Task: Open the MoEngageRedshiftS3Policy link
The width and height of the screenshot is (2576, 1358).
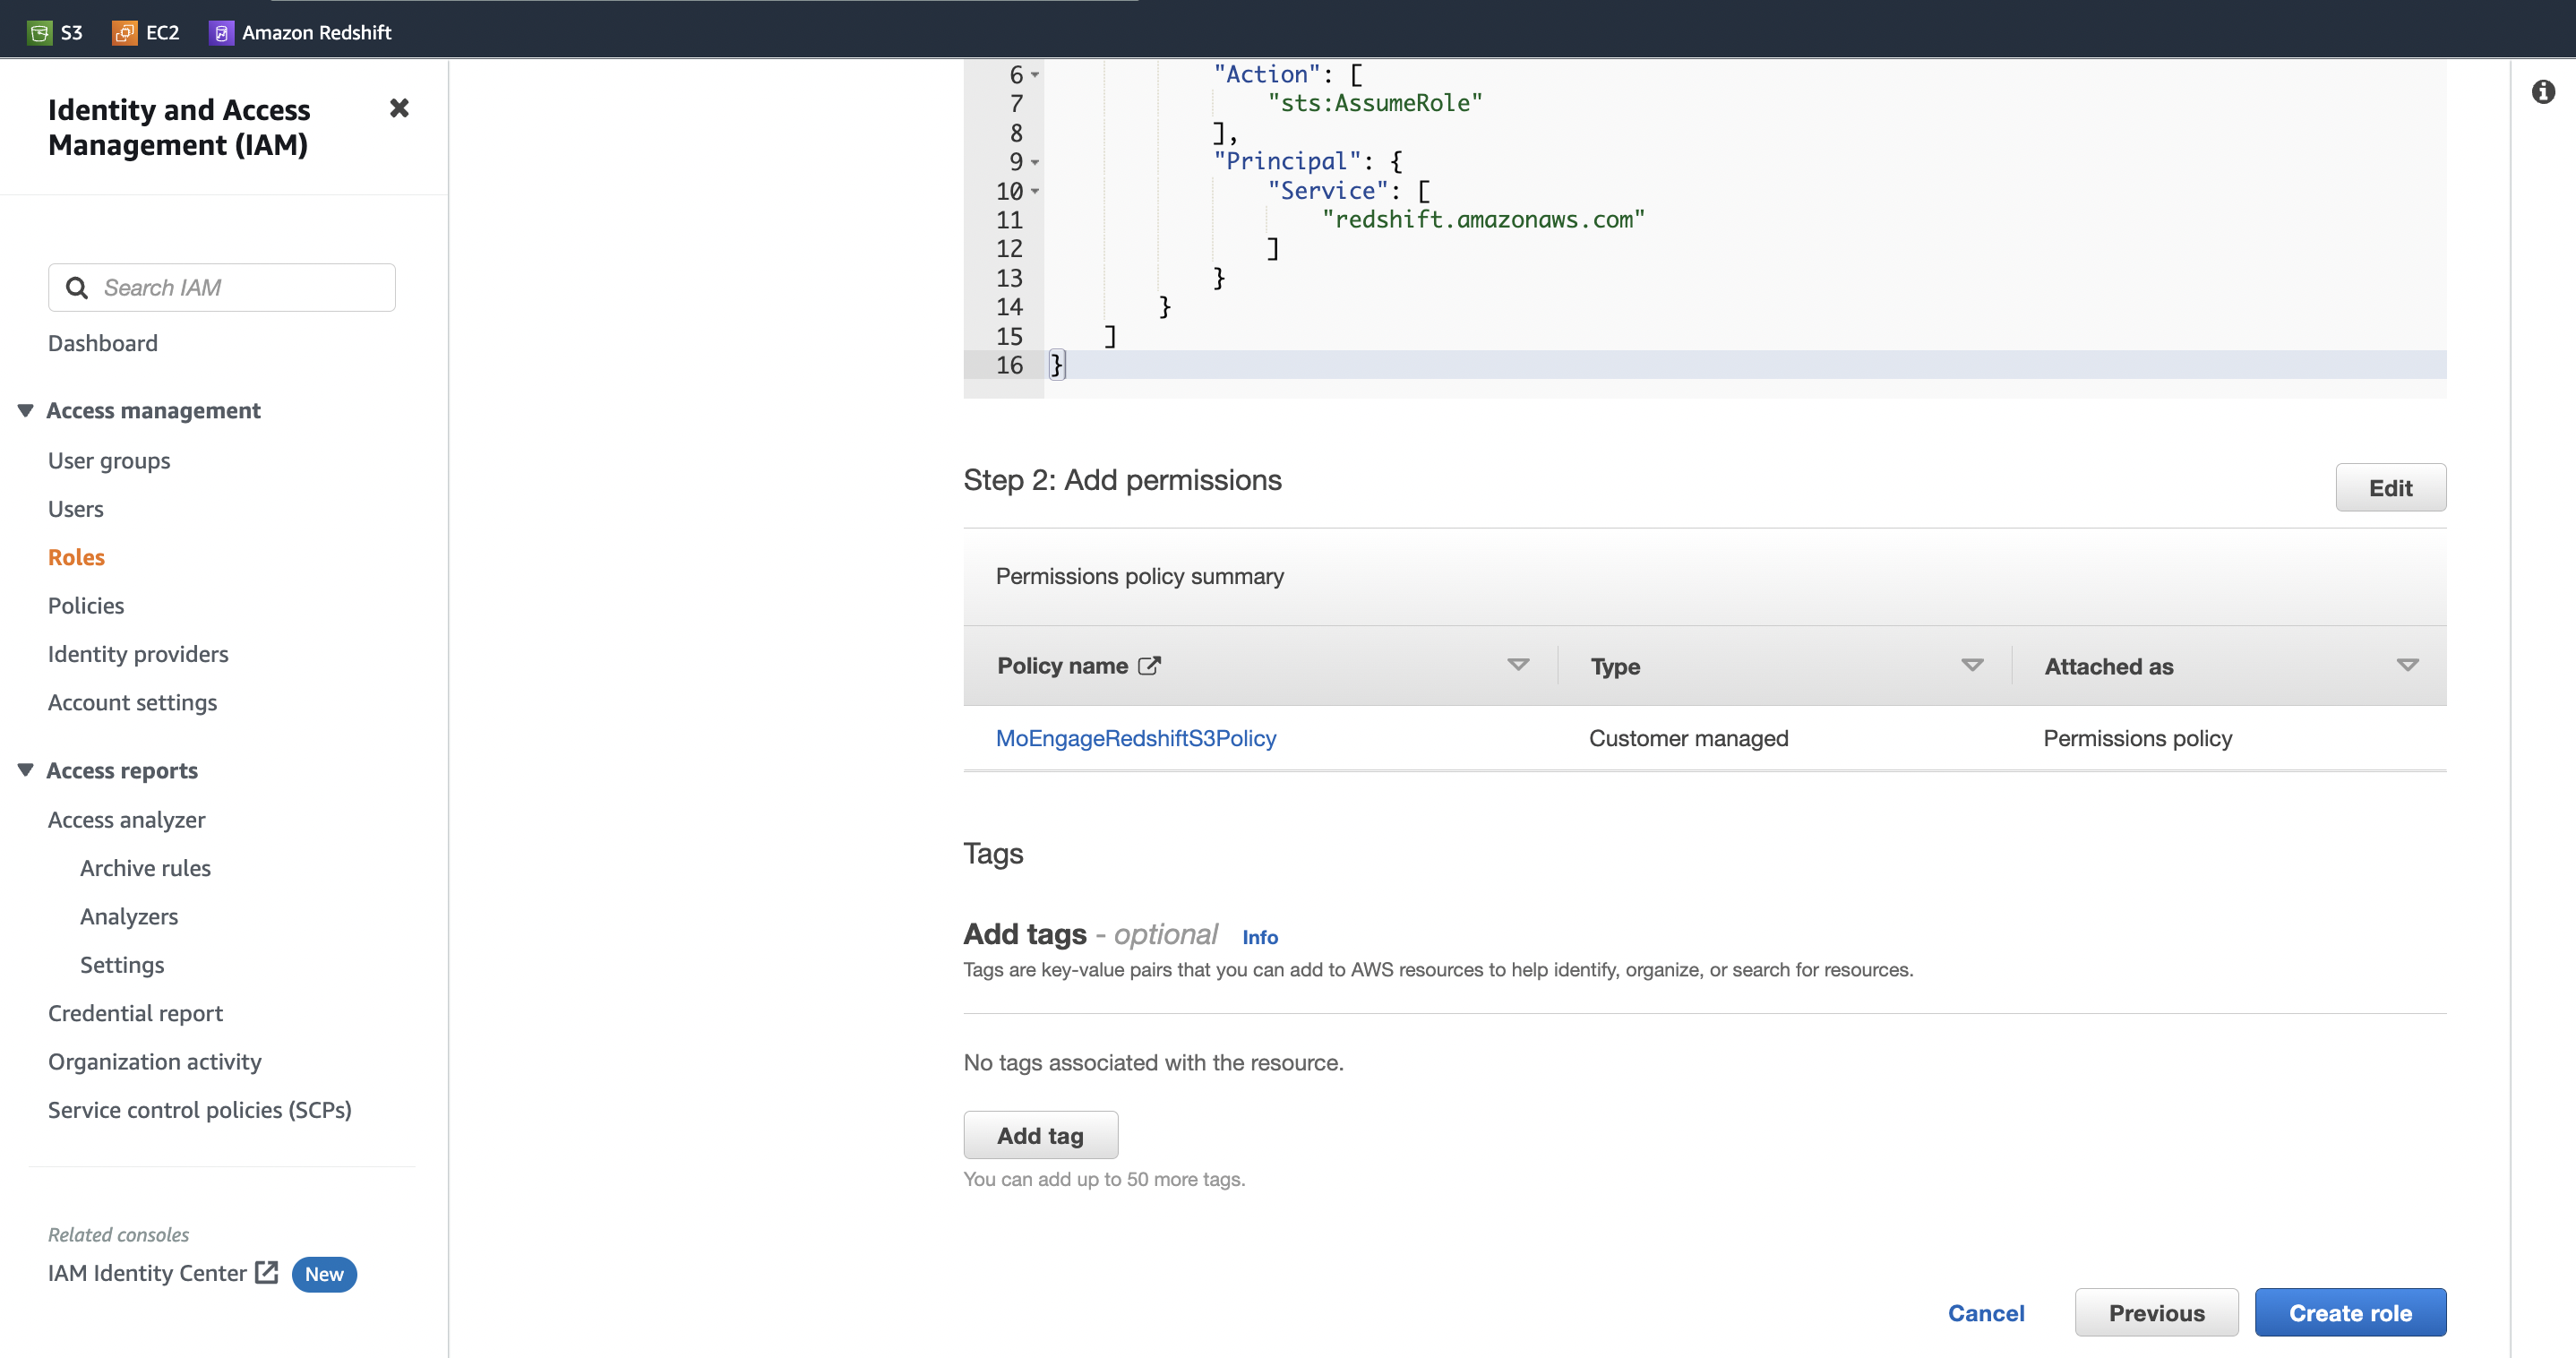Action: 1136,738
